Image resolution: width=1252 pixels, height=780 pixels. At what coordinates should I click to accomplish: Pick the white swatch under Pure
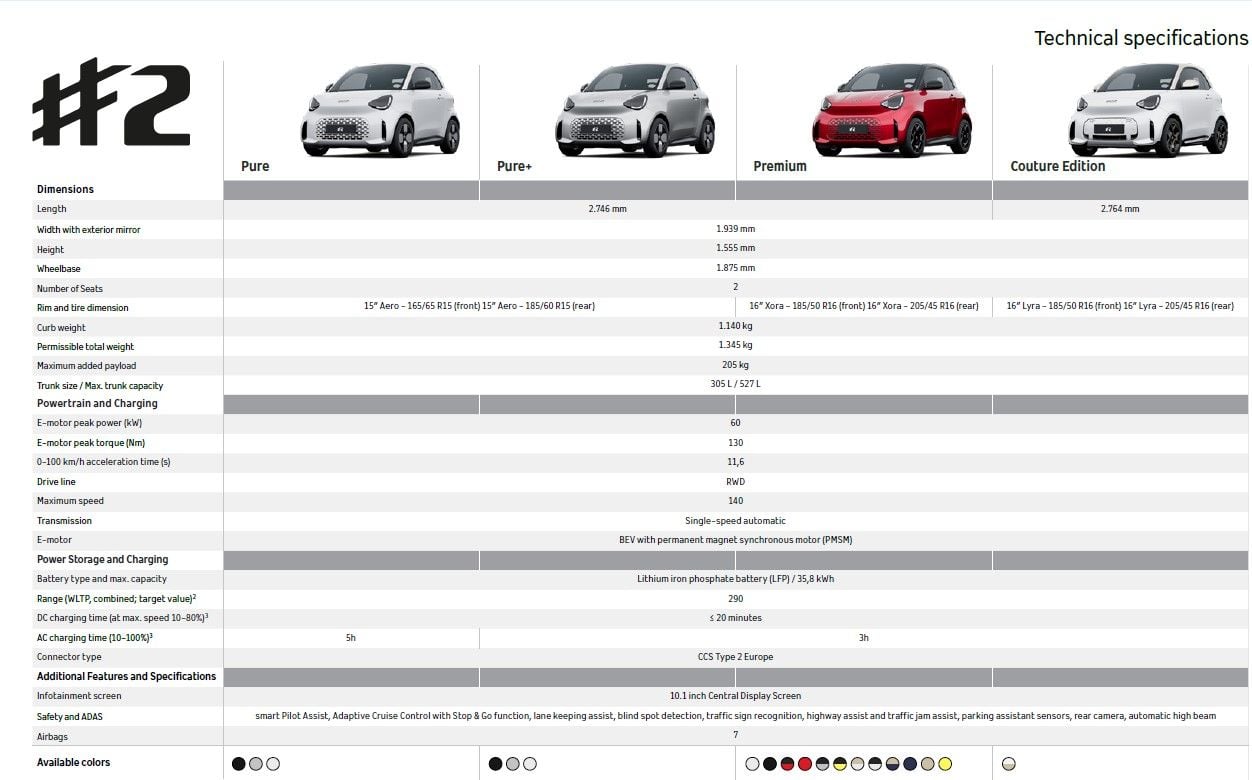pyautogui.click(x=273, y=764)
